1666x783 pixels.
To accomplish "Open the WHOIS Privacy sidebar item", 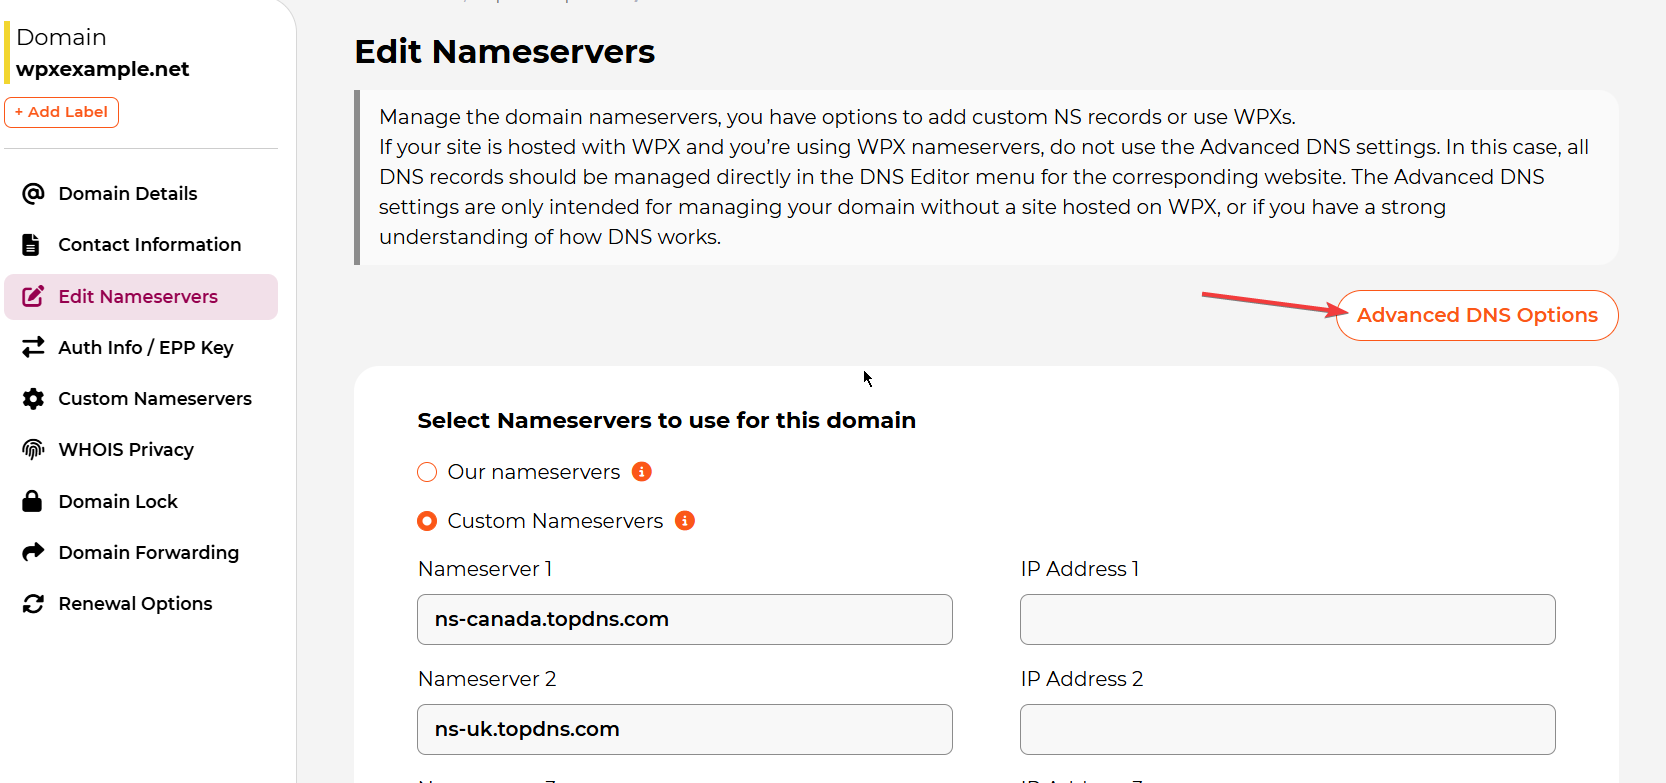I will click(126, 450).
